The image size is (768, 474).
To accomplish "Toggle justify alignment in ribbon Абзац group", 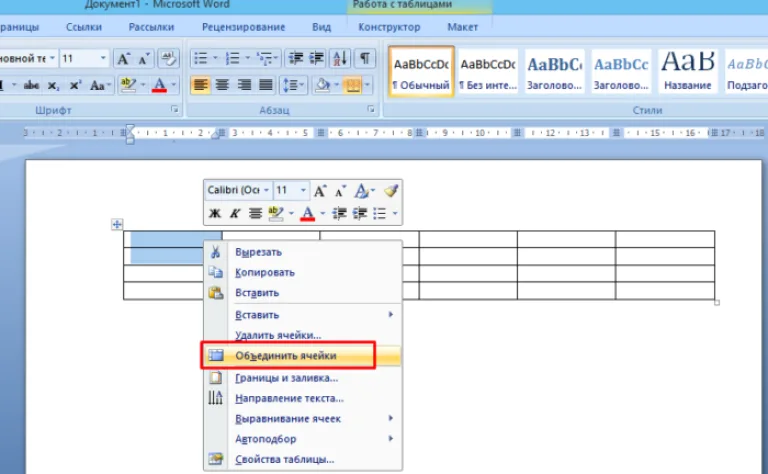I will 266,85.
